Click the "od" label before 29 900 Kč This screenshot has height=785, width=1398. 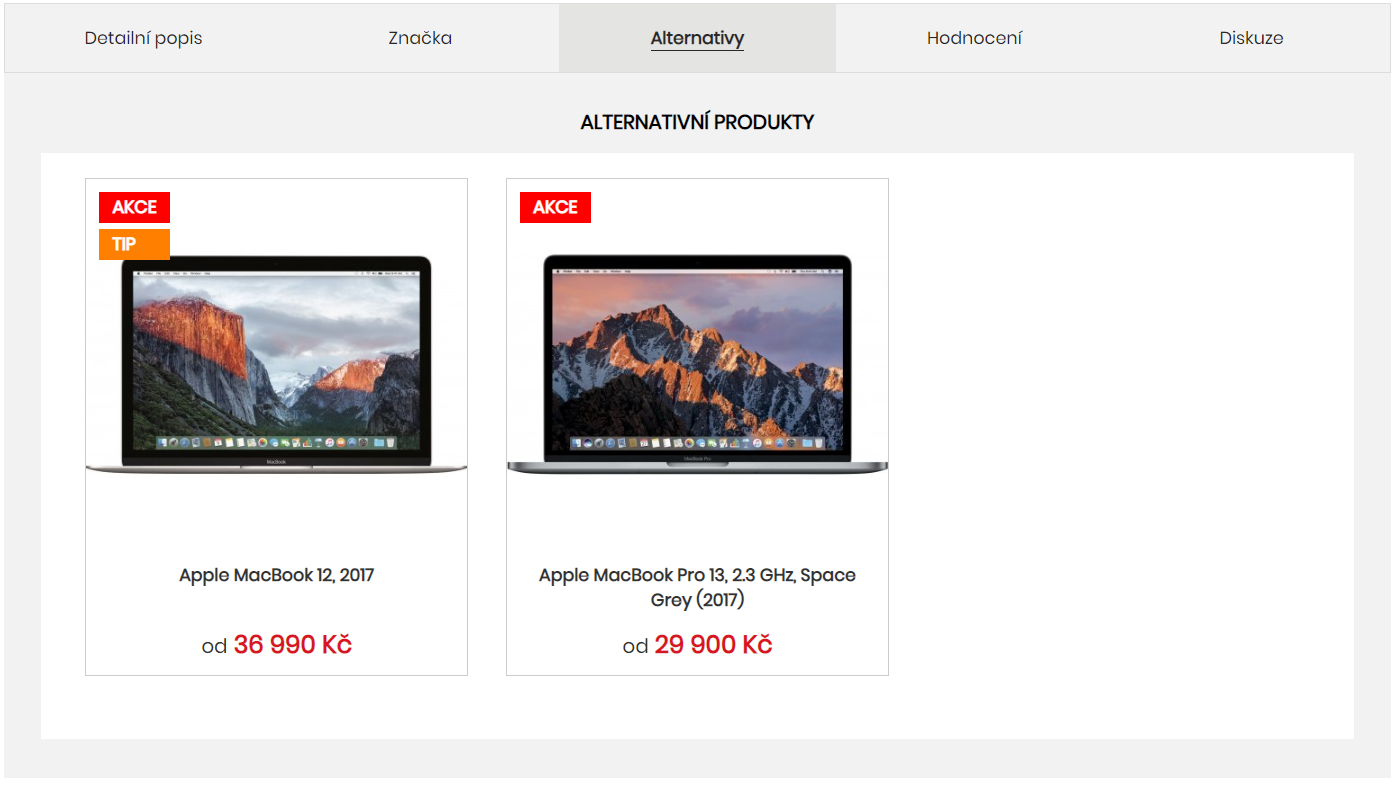coord(635,647)
